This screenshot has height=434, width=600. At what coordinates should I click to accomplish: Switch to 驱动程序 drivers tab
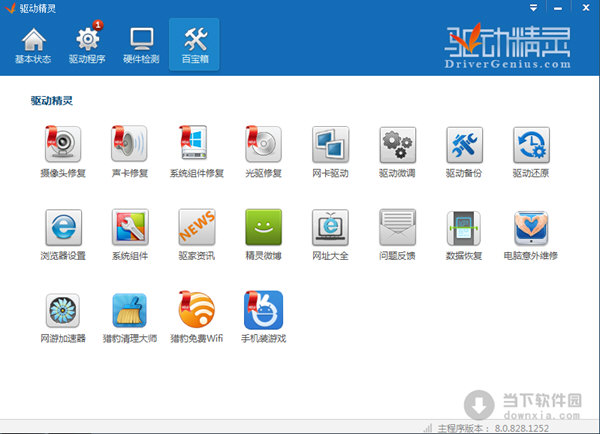click(88, 46)
